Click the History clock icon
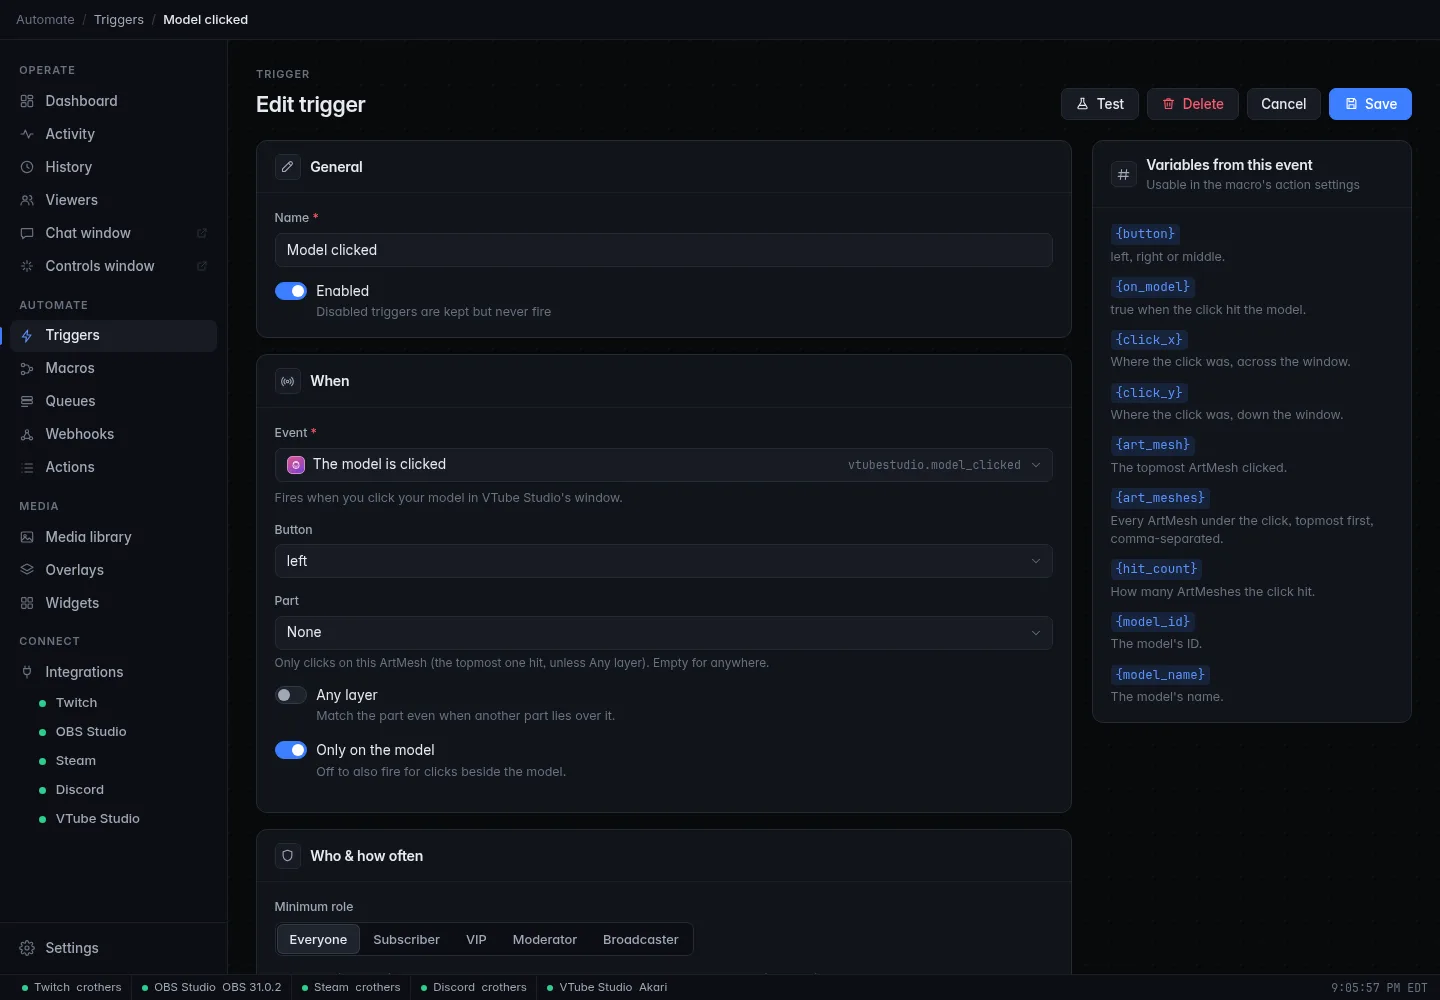1440x1000 pixels. [27, 167]
